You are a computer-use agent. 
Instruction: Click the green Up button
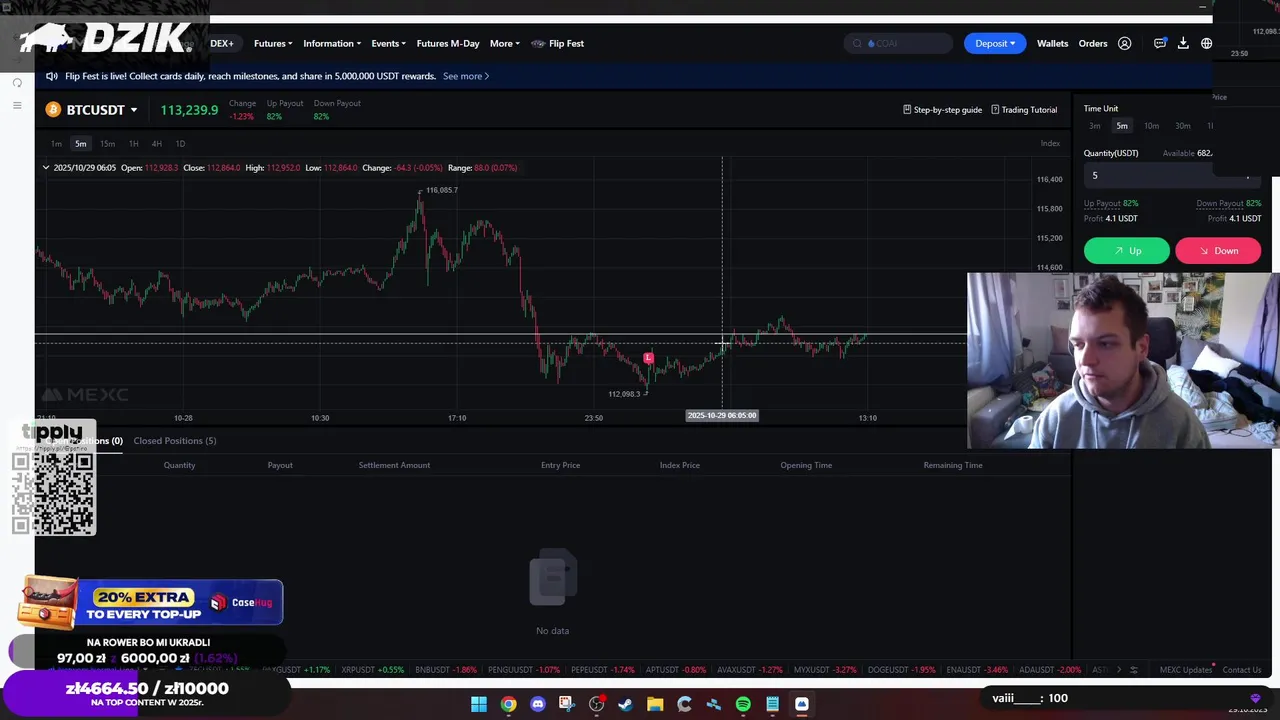point(1127,251)
